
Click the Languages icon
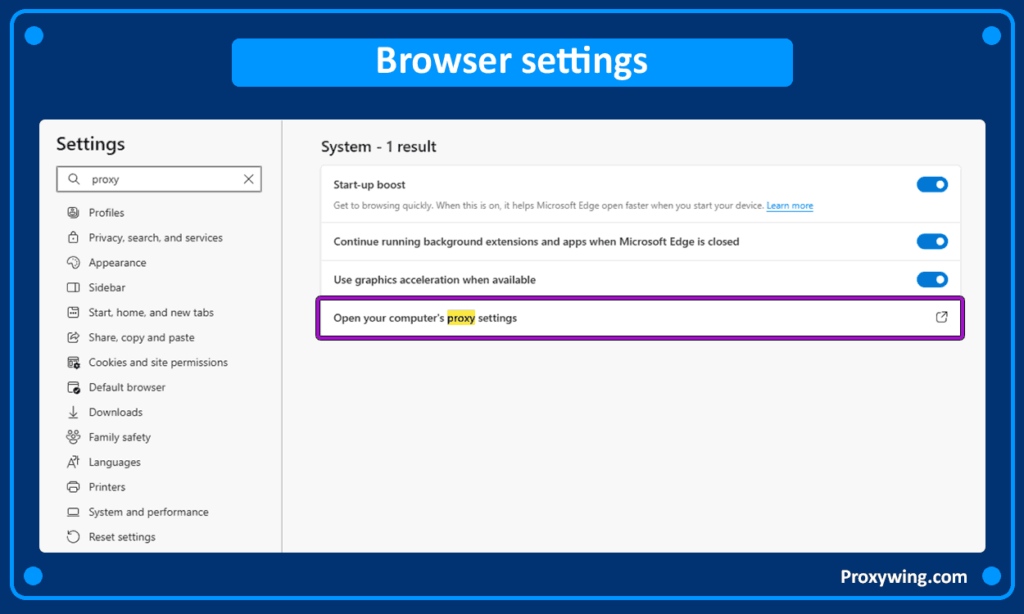pyautogui.click(x=73, y=462)
